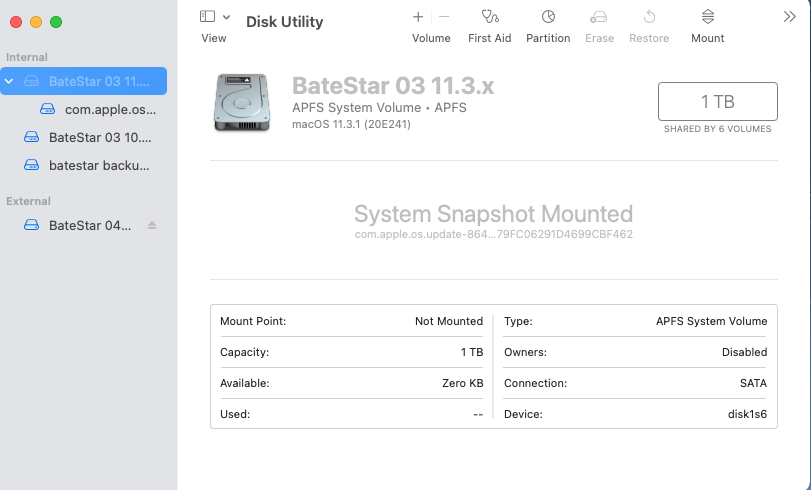The image size is (811, 490).
Task: Zoom the Disk Utility window green button
Action: coord(56,22)
